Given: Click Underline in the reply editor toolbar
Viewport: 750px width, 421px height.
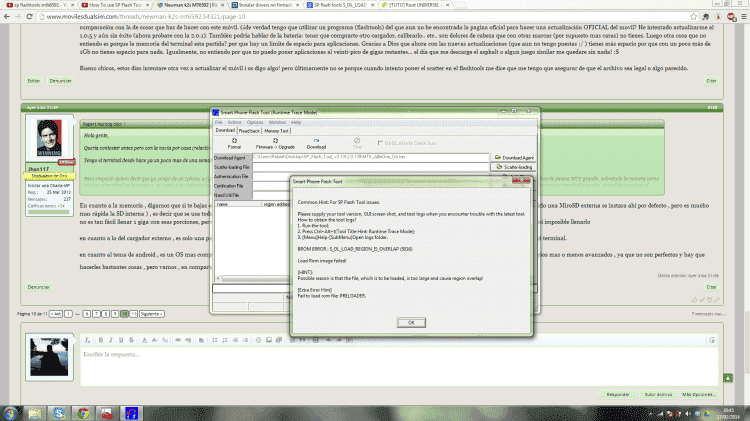Looking at the screenshot, I should click(121, 340).
